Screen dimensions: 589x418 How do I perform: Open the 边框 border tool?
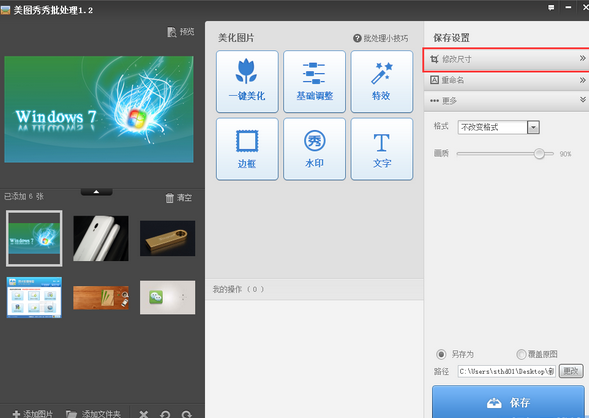click(247, 149)
